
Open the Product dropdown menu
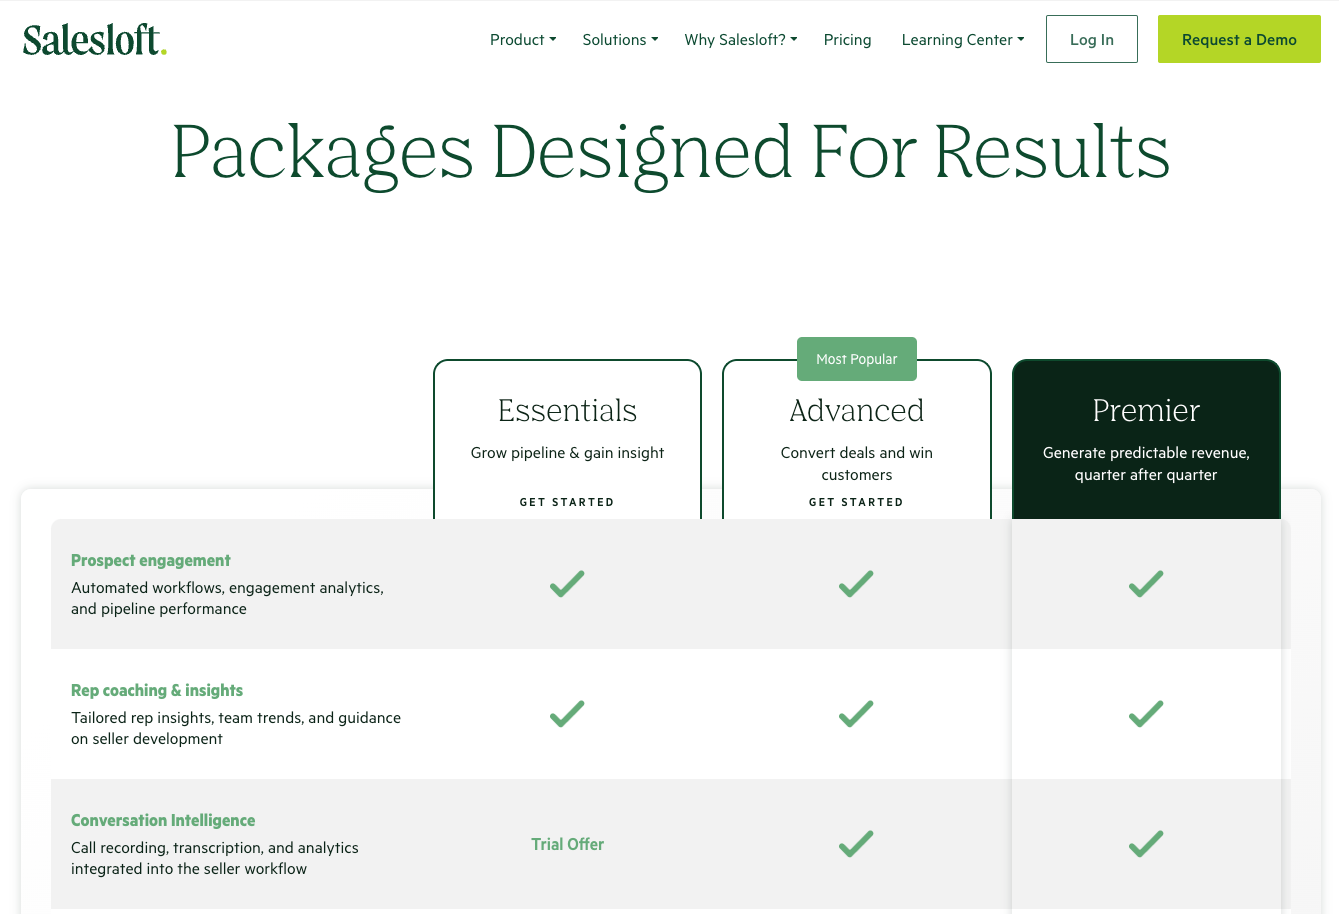[x=523, y=40]
